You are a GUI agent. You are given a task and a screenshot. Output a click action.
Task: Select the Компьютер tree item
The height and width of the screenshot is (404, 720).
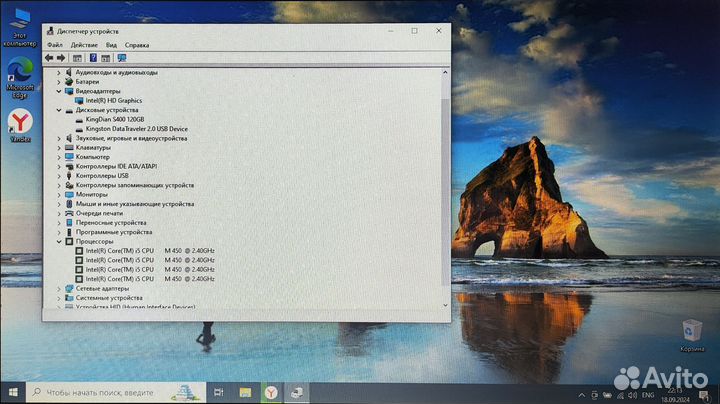92,157
